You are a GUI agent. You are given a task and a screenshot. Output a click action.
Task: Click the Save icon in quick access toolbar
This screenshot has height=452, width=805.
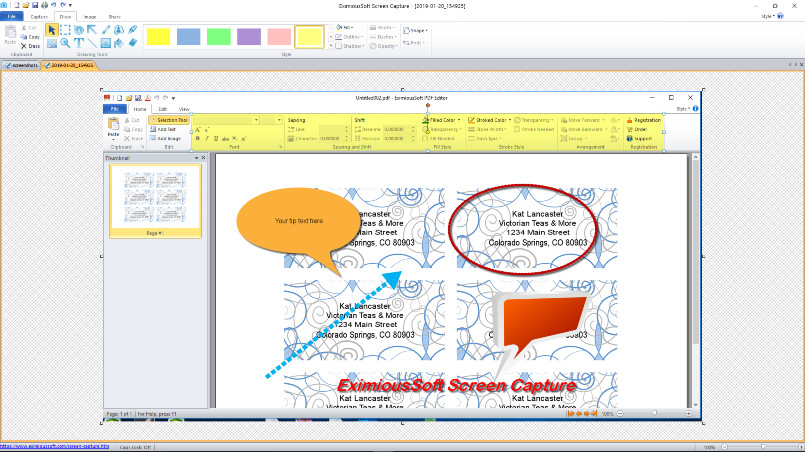[x=35, y=5]
